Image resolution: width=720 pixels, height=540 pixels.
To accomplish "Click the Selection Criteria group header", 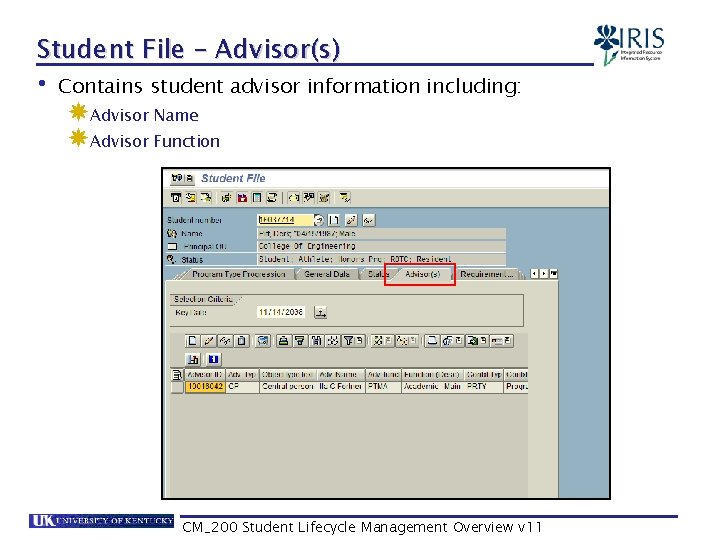I will [204, 299].
